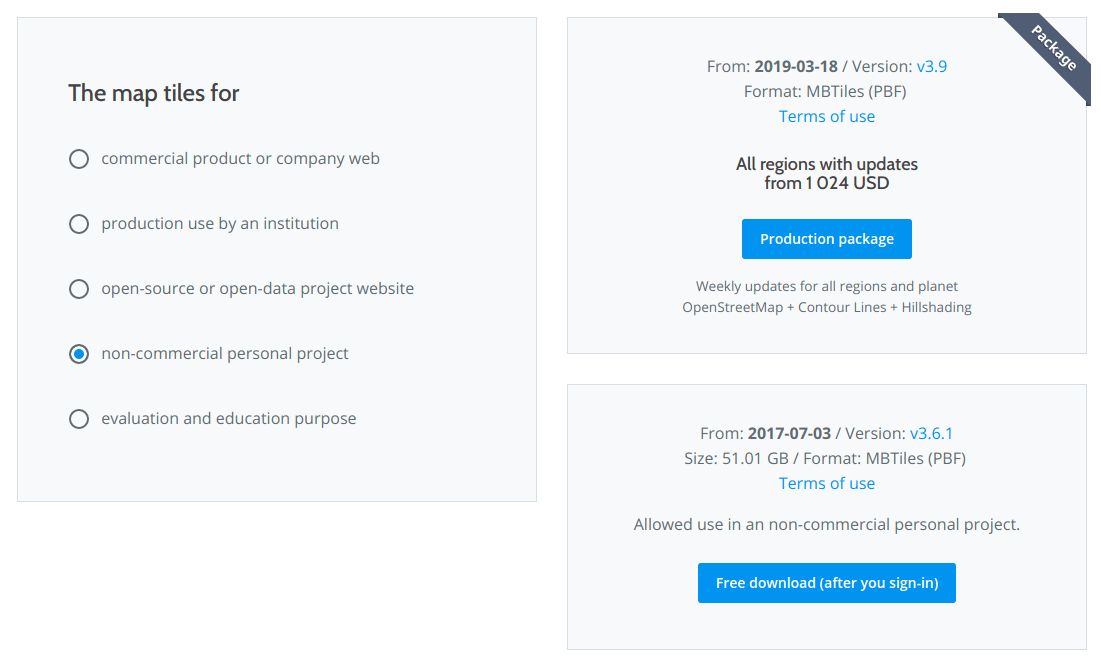Select the evaluation and education purpose radio button
The height and width of the screenshot is (660, 1101).
coord(79,419)
